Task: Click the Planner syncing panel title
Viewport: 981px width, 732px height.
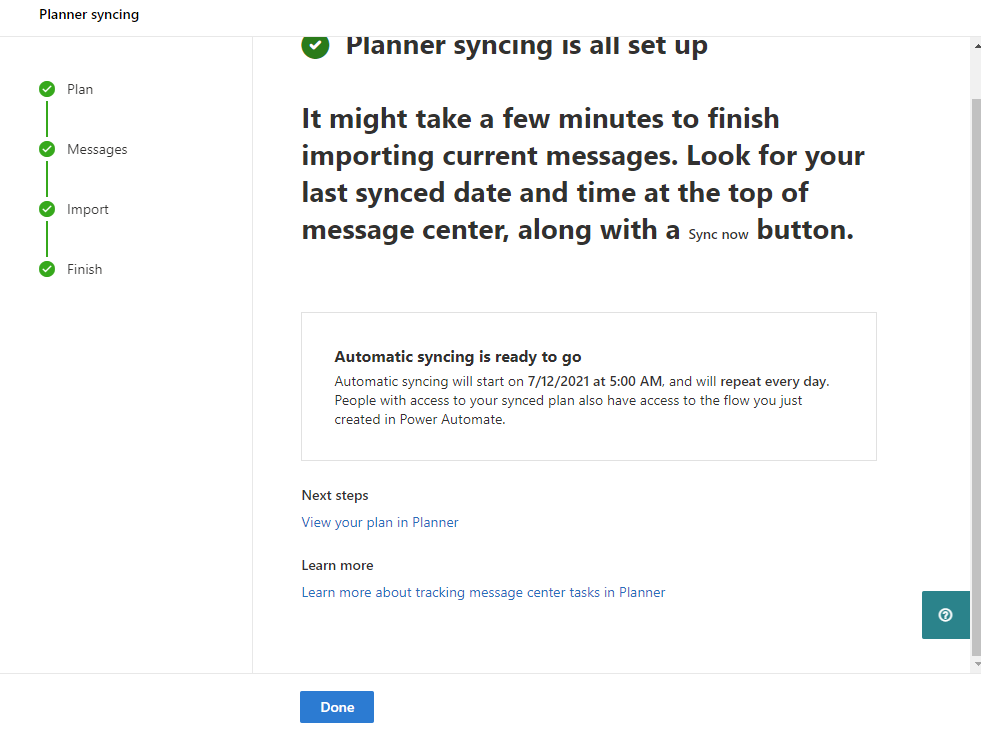Action: pos(89,15)
